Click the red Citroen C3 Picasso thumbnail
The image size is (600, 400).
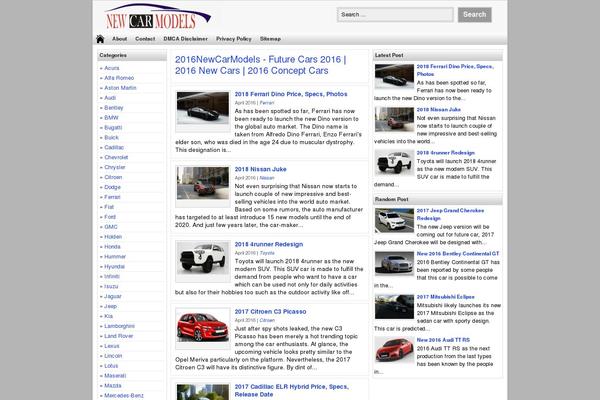pos(203,327)
